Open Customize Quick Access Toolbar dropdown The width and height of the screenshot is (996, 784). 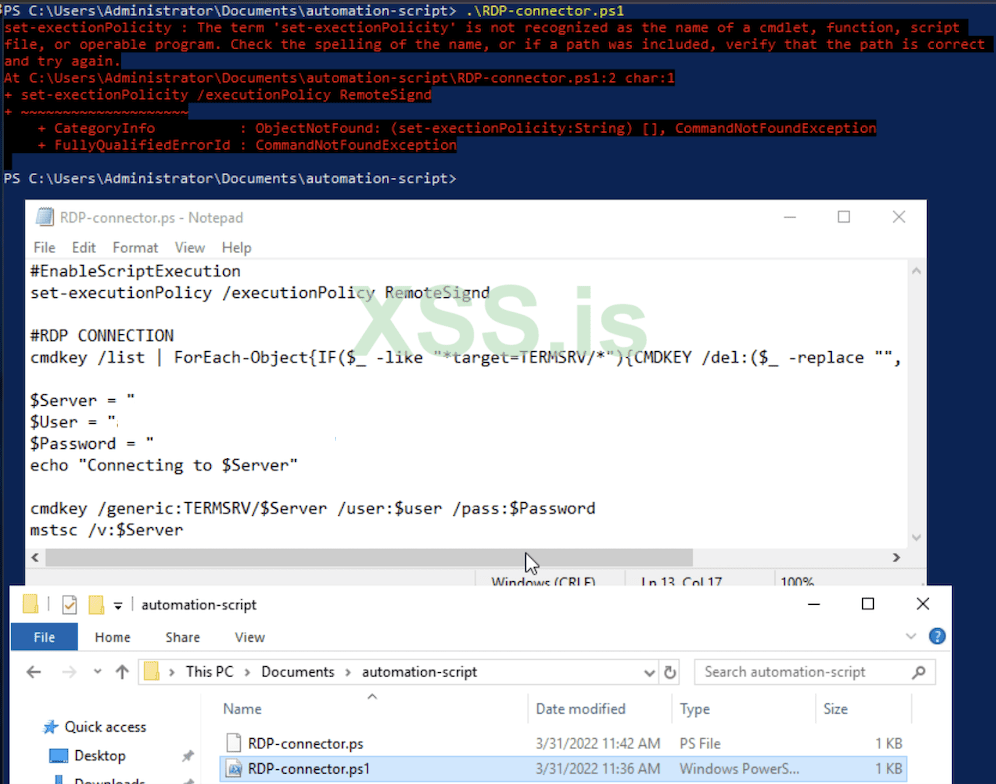[118, 605]
